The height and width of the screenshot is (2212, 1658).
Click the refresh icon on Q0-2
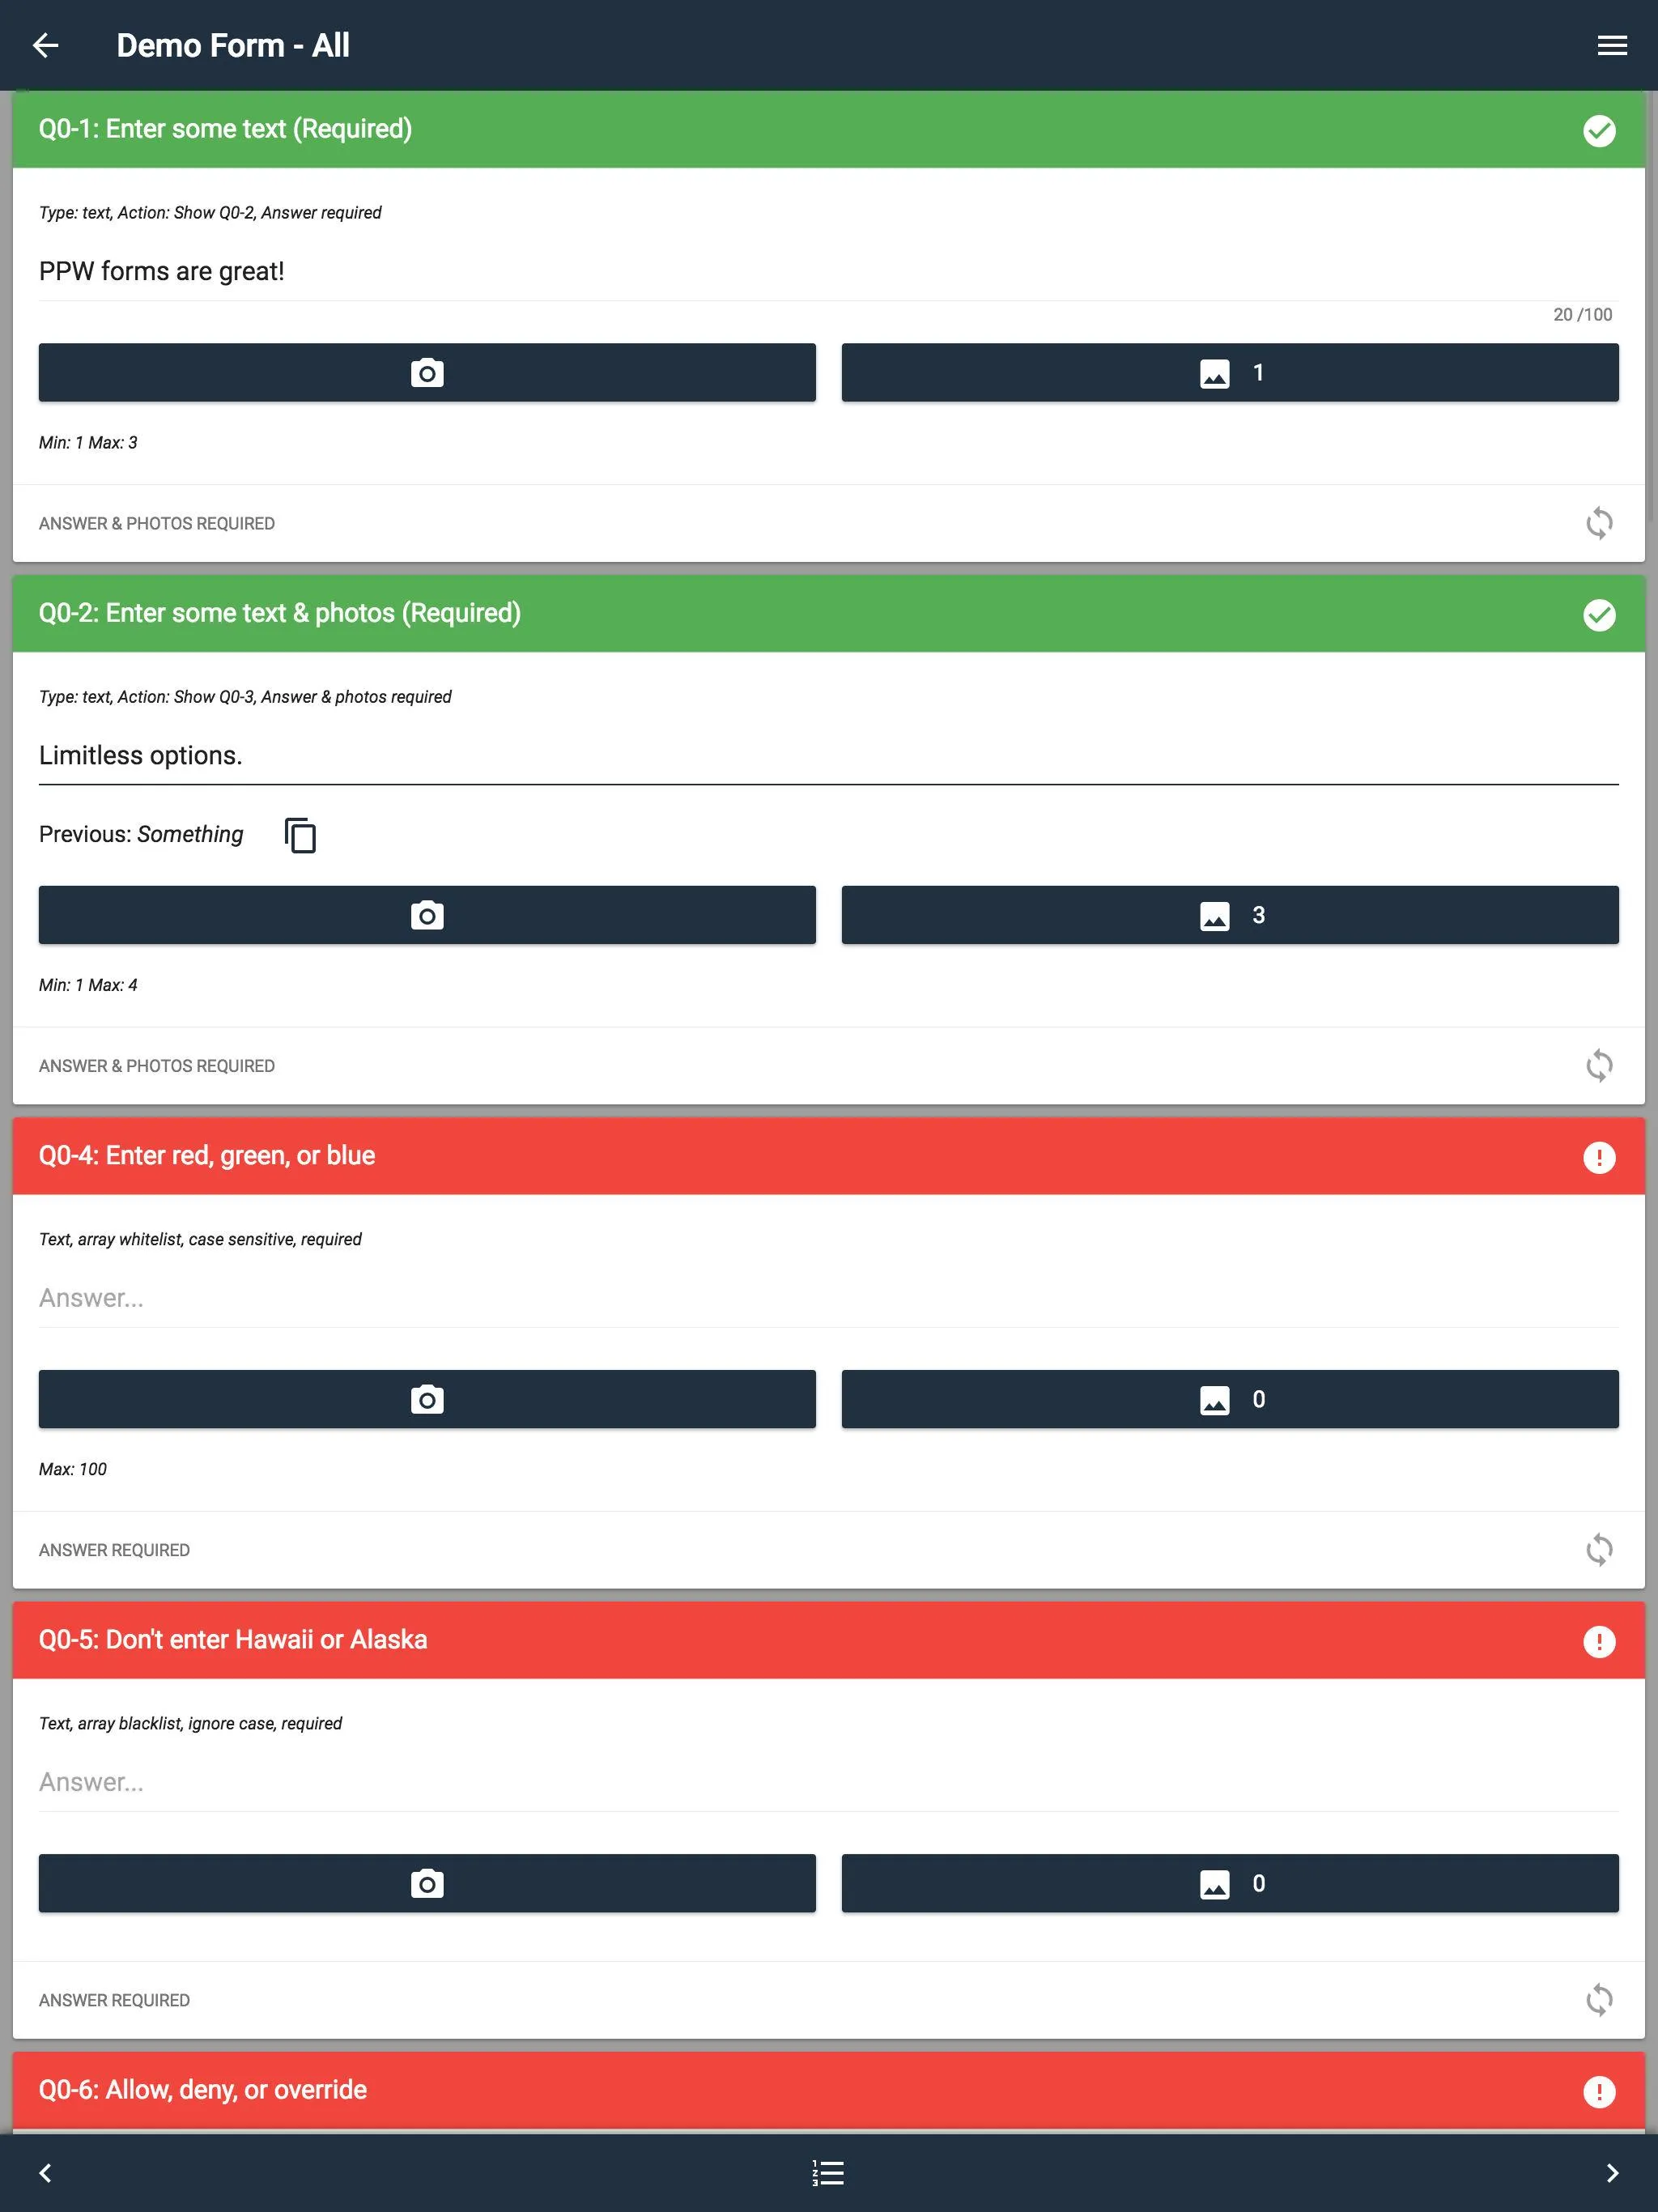coord(1597,1064)
